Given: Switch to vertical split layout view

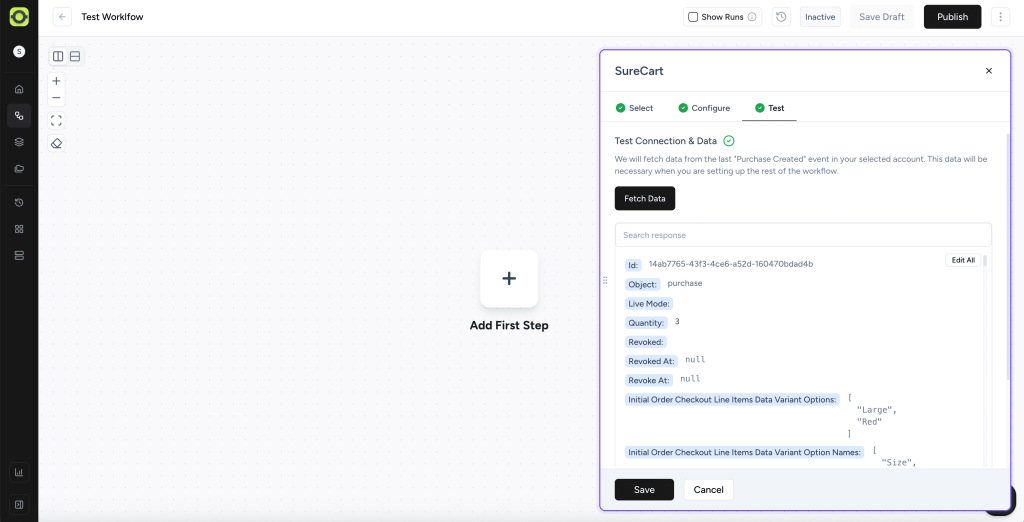Looking at the screenshot, I should (x=58, y=57).
